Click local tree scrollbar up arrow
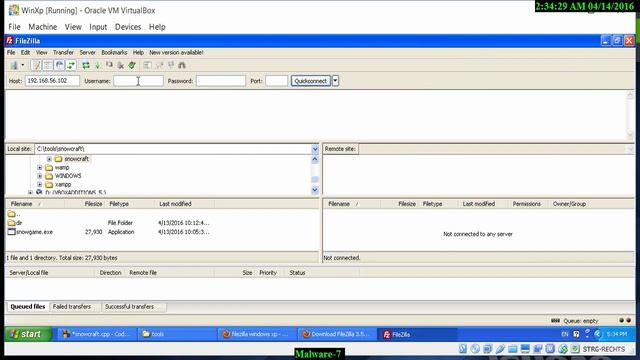 tap(315, 160)
